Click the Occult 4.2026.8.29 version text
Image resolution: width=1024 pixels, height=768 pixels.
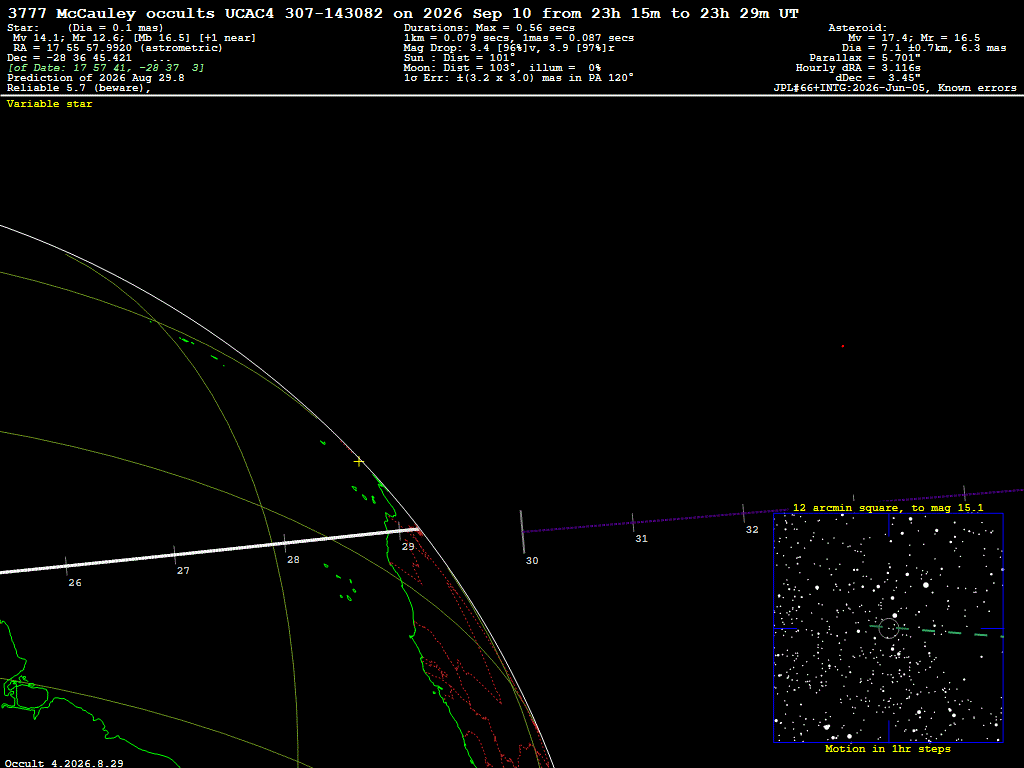pyautogui.click(x=64, y=763)
